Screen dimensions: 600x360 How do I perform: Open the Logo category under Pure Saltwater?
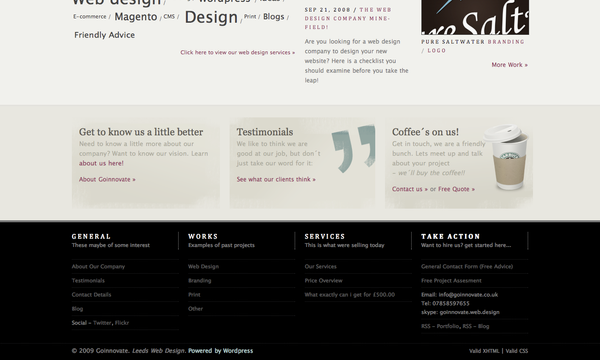(x=437, y=50)
